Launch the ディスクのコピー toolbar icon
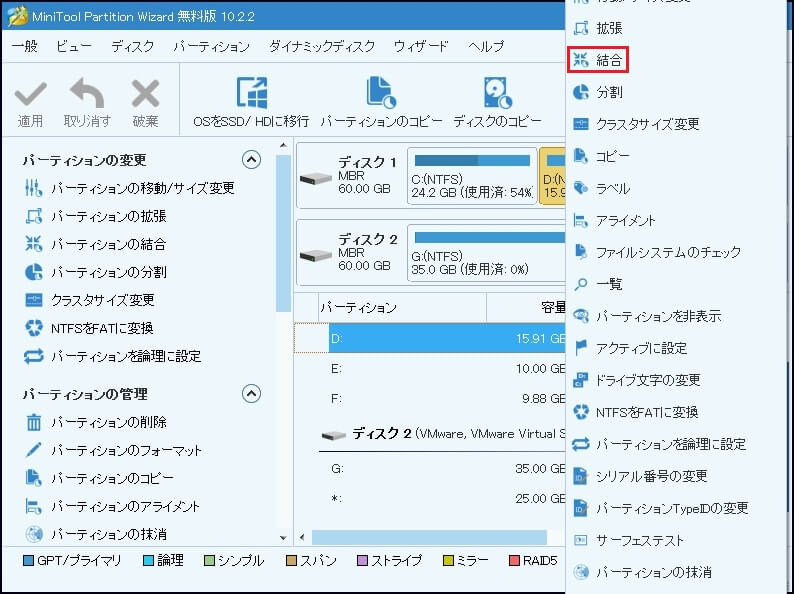The height and width of the screenshot is (594, 794). pyautogui.click(x=497, y=93)
